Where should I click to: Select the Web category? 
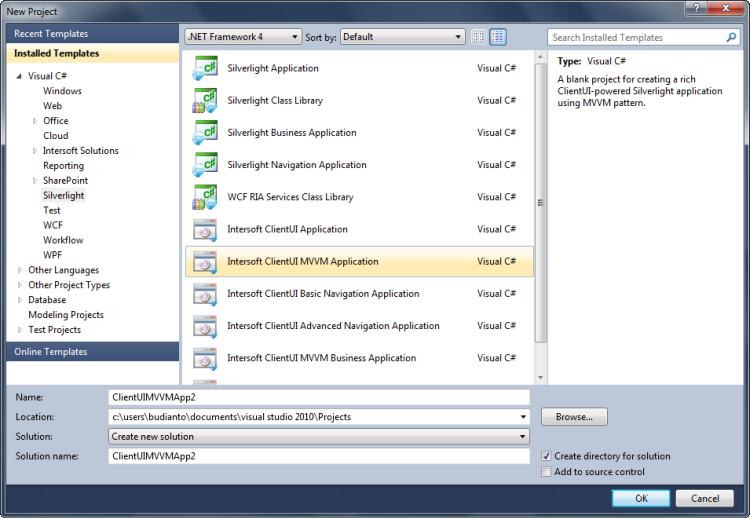click(x=53, y=106)
